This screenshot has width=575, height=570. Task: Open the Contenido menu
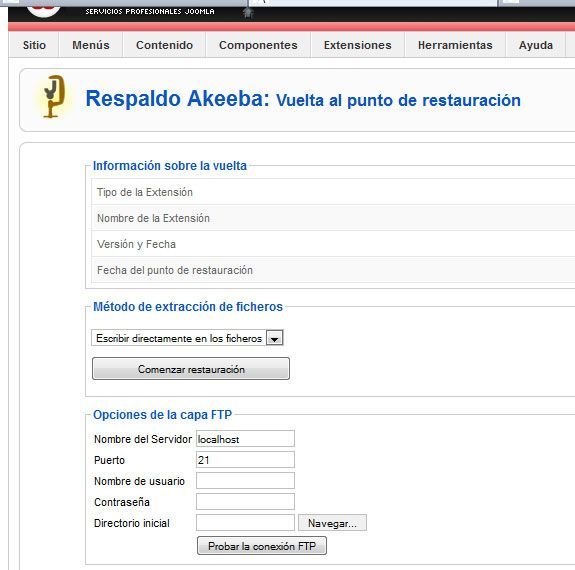pyautogui.click(x=164, y=45)
